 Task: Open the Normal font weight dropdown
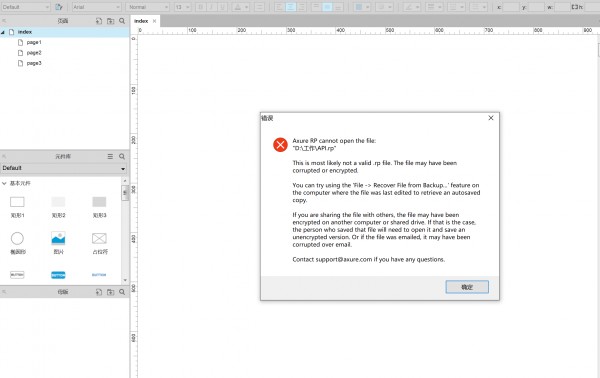pos(147,7)
